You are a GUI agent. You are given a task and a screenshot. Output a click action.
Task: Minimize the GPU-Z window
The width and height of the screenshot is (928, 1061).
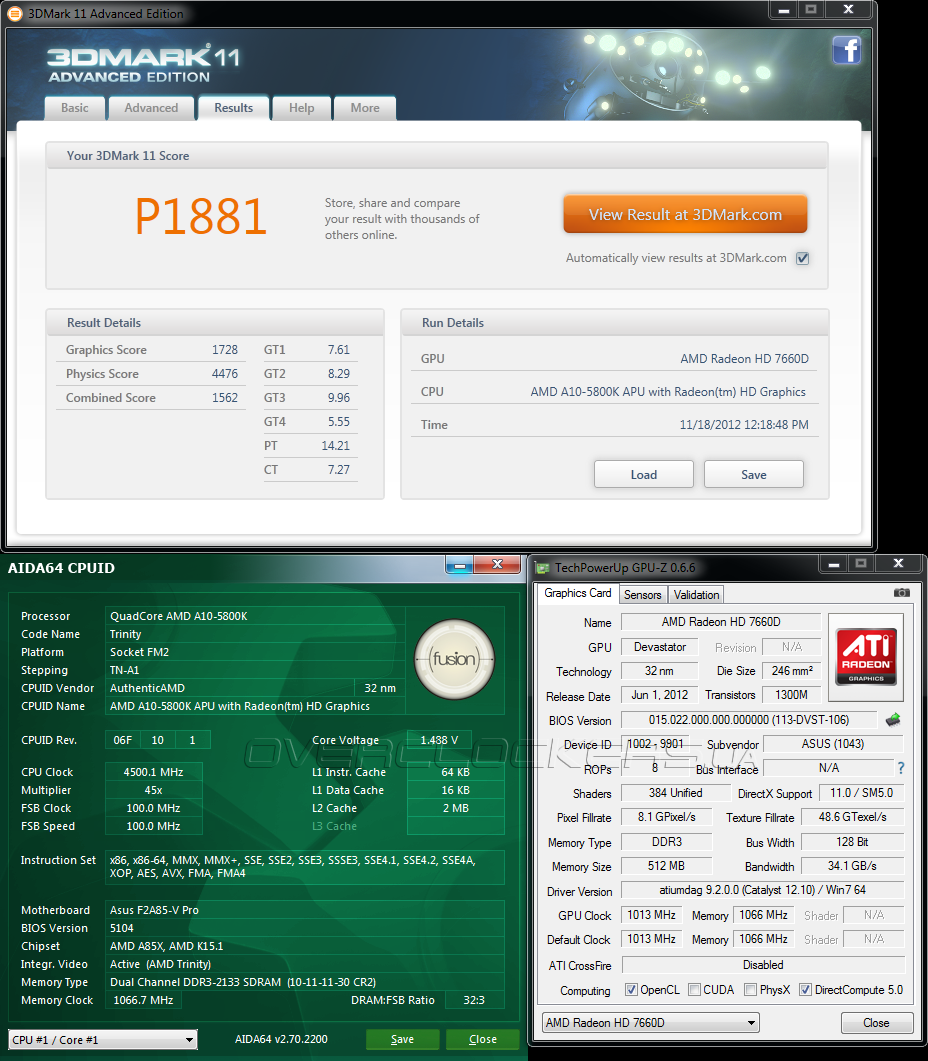(x=833, y=564)
